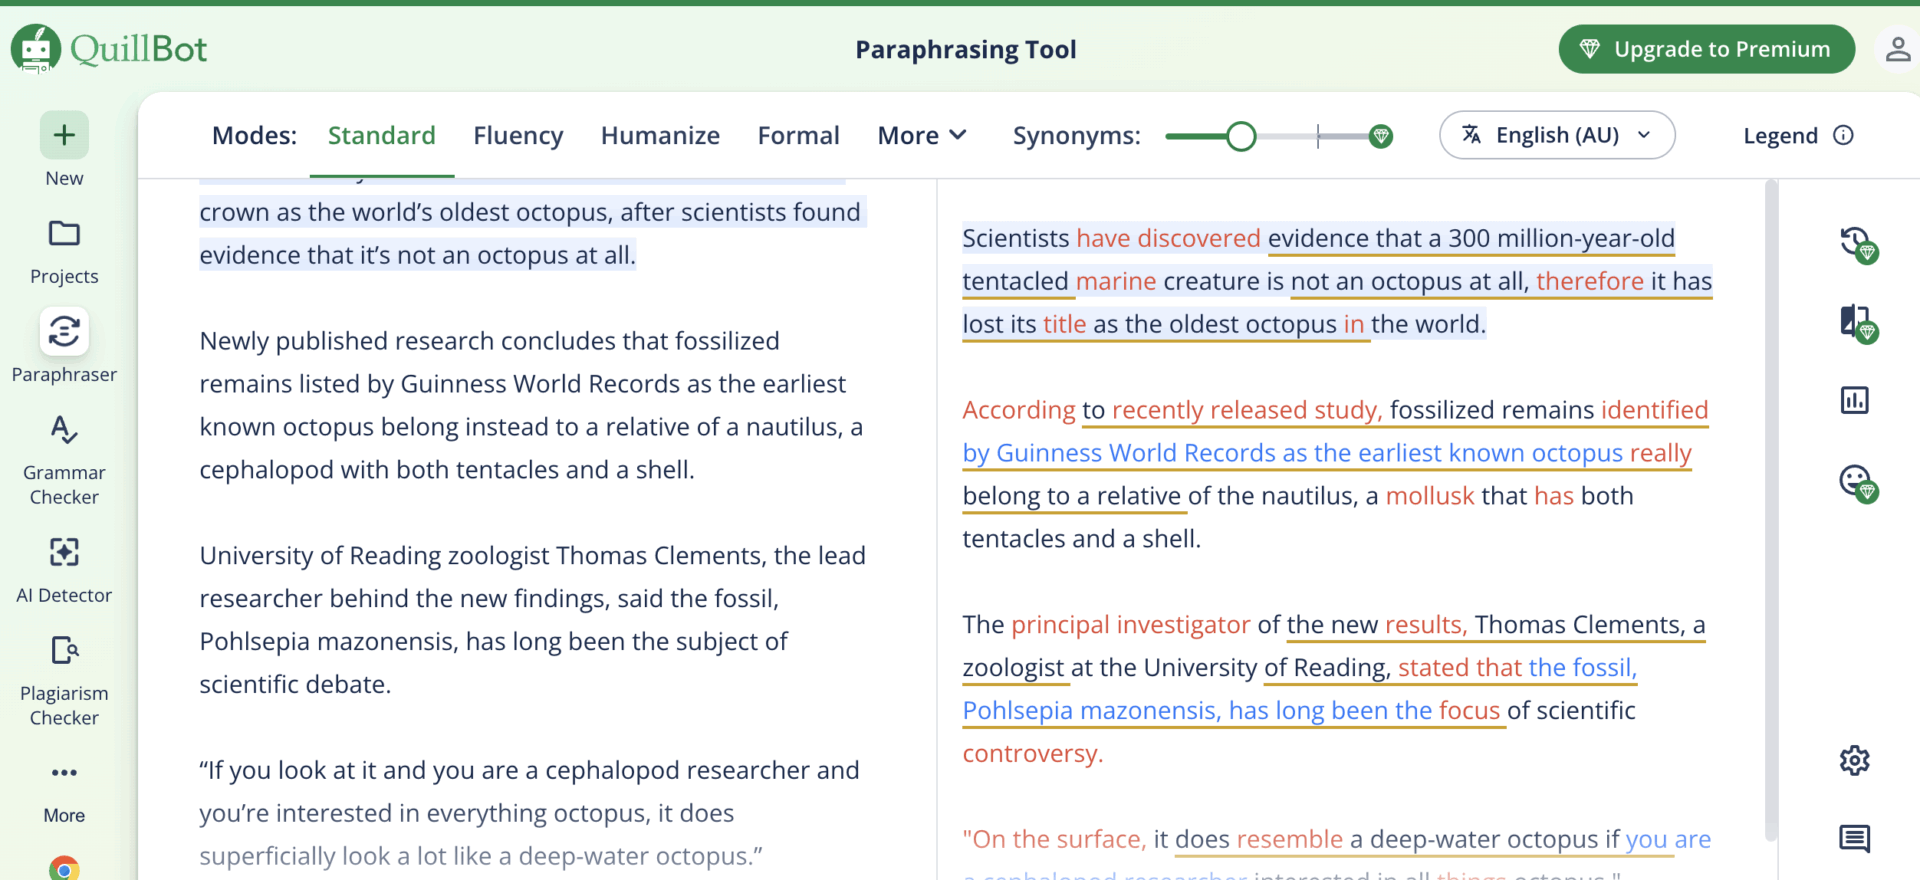Screen dimensions: 1920x880
Task: Click the Legend info button
Action: point(1797,136)
